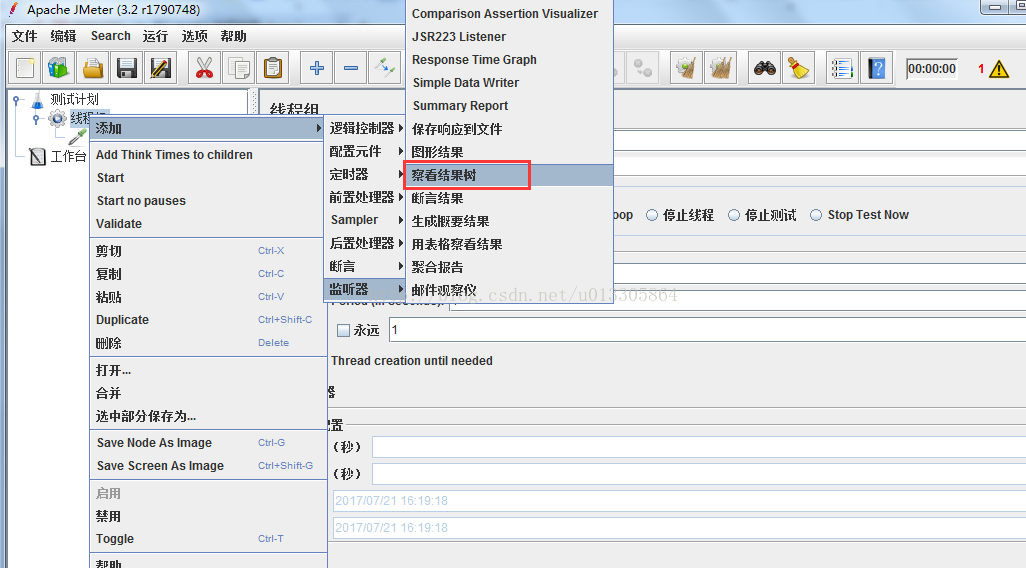1026x568 pixels.
Task: Choose 用表格察看结果 listener
Action: tap(509, 244)
